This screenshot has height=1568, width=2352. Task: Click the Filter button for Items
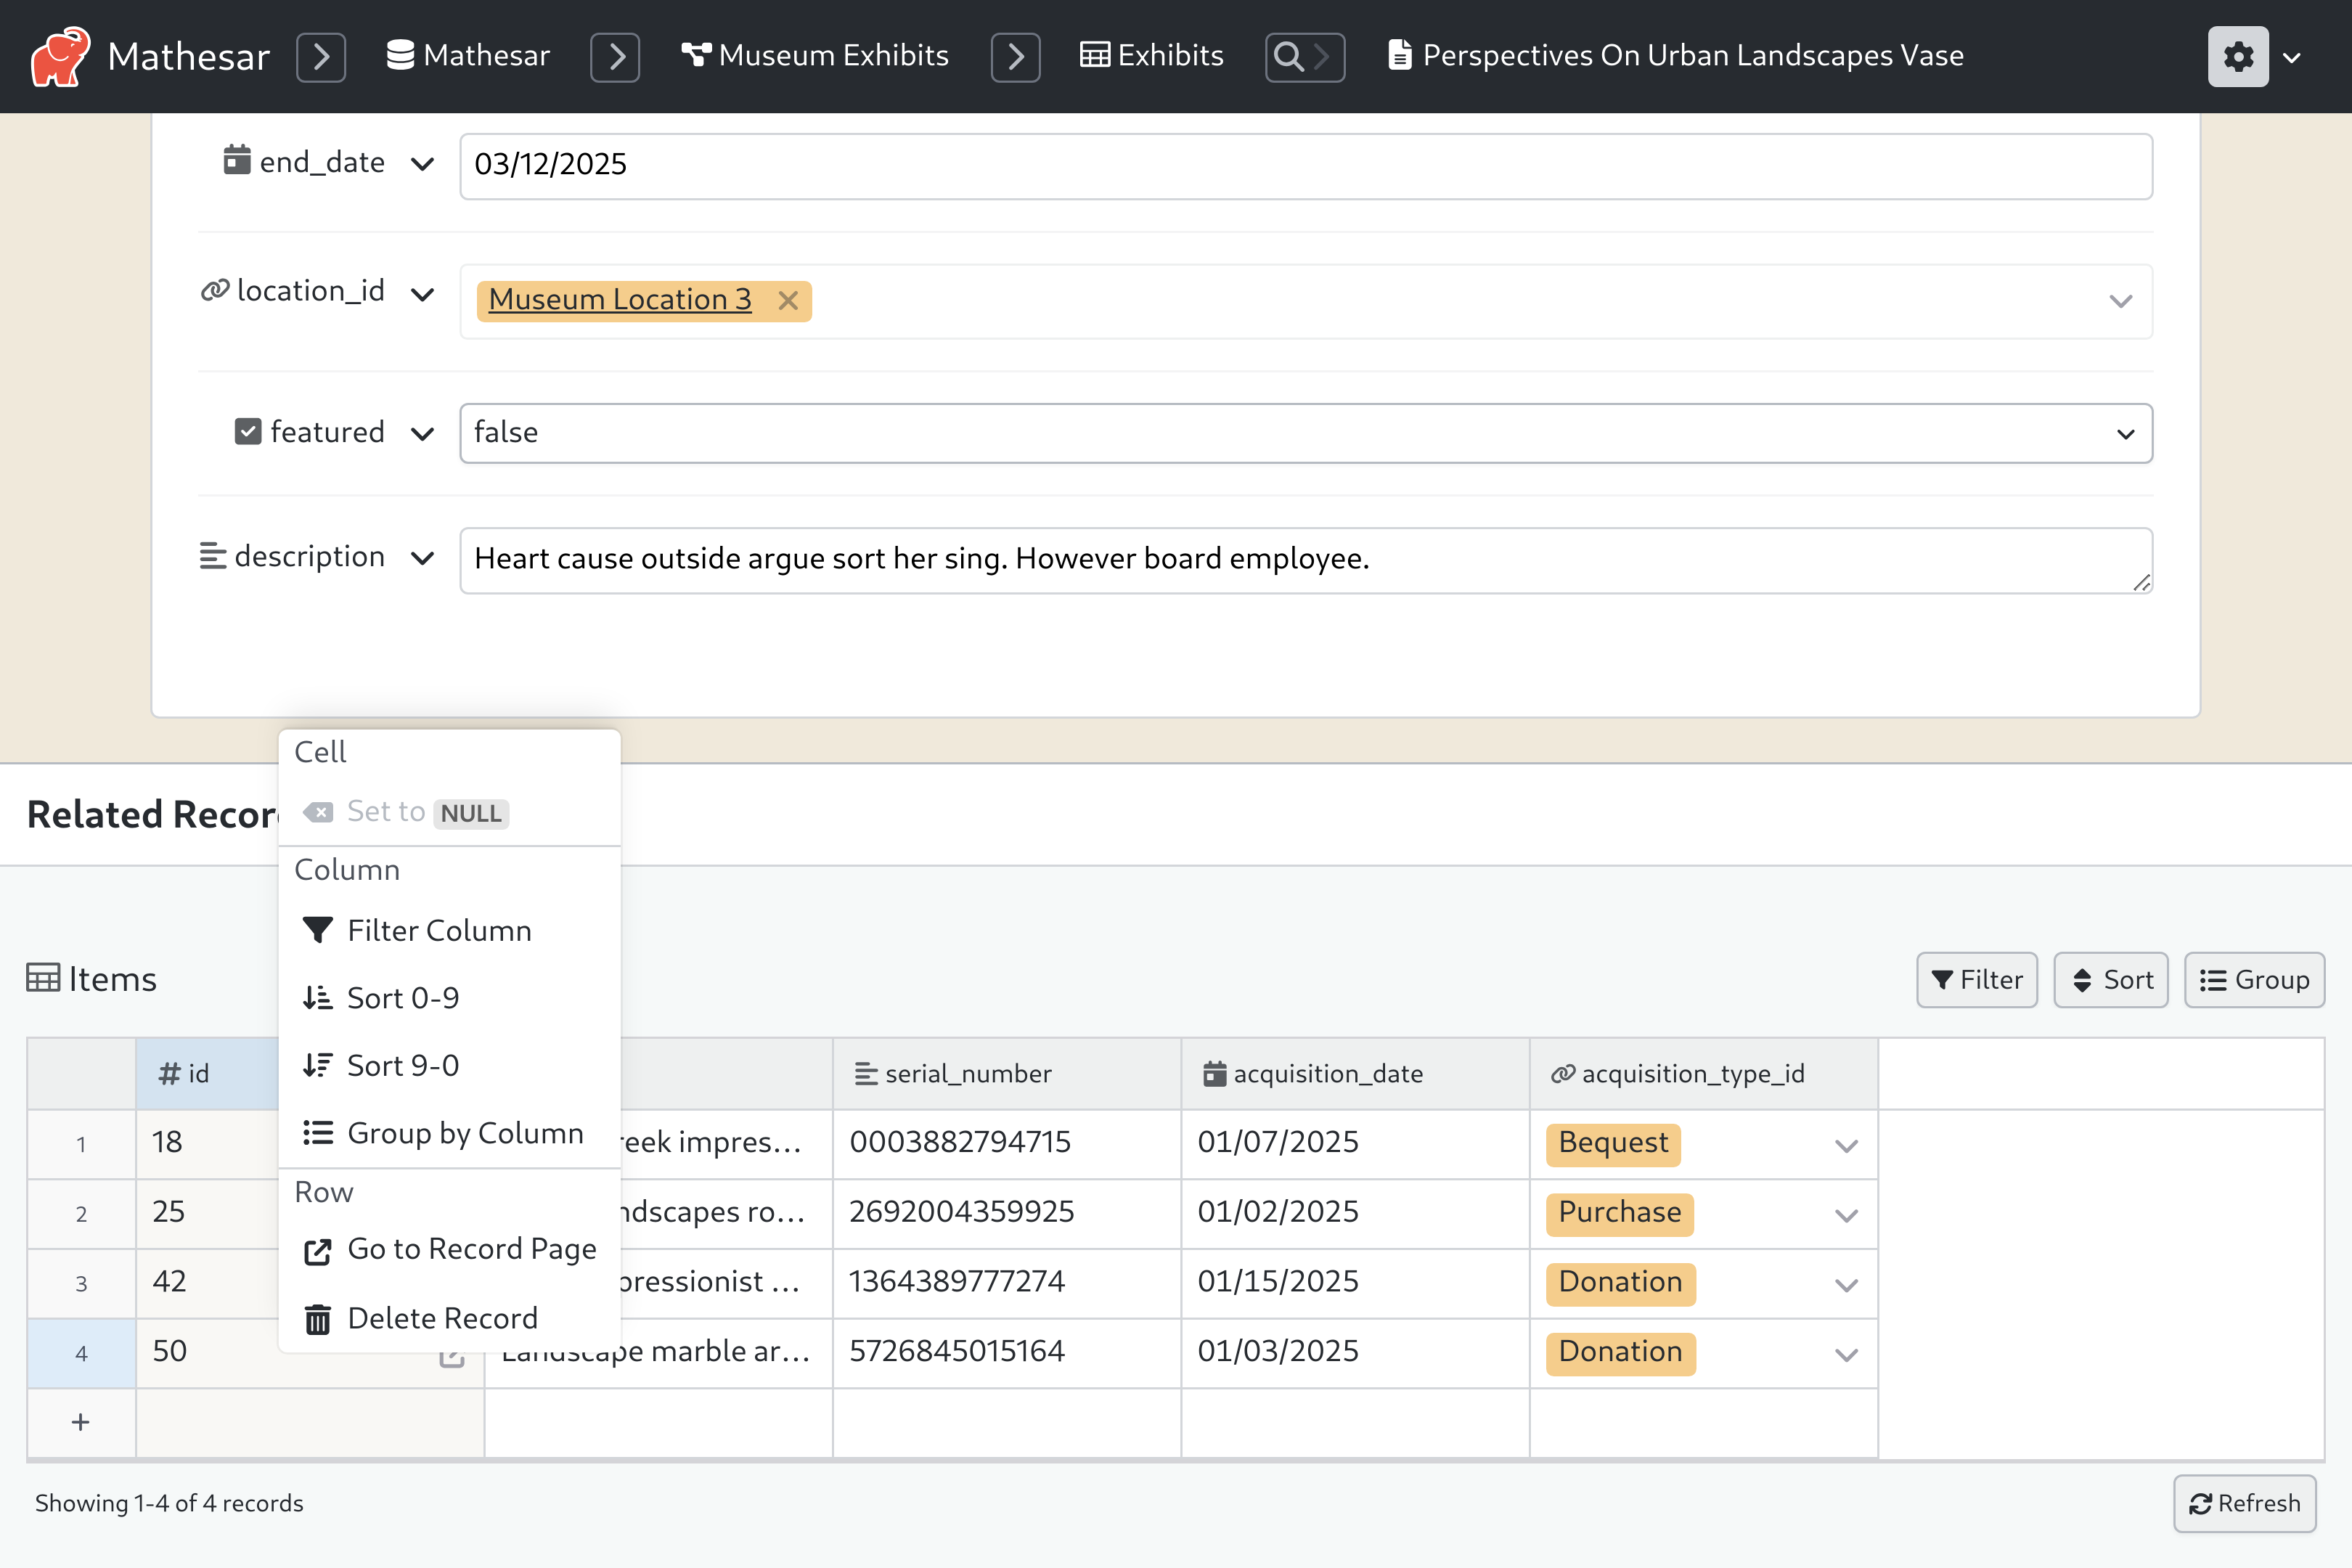[1977, 980]
